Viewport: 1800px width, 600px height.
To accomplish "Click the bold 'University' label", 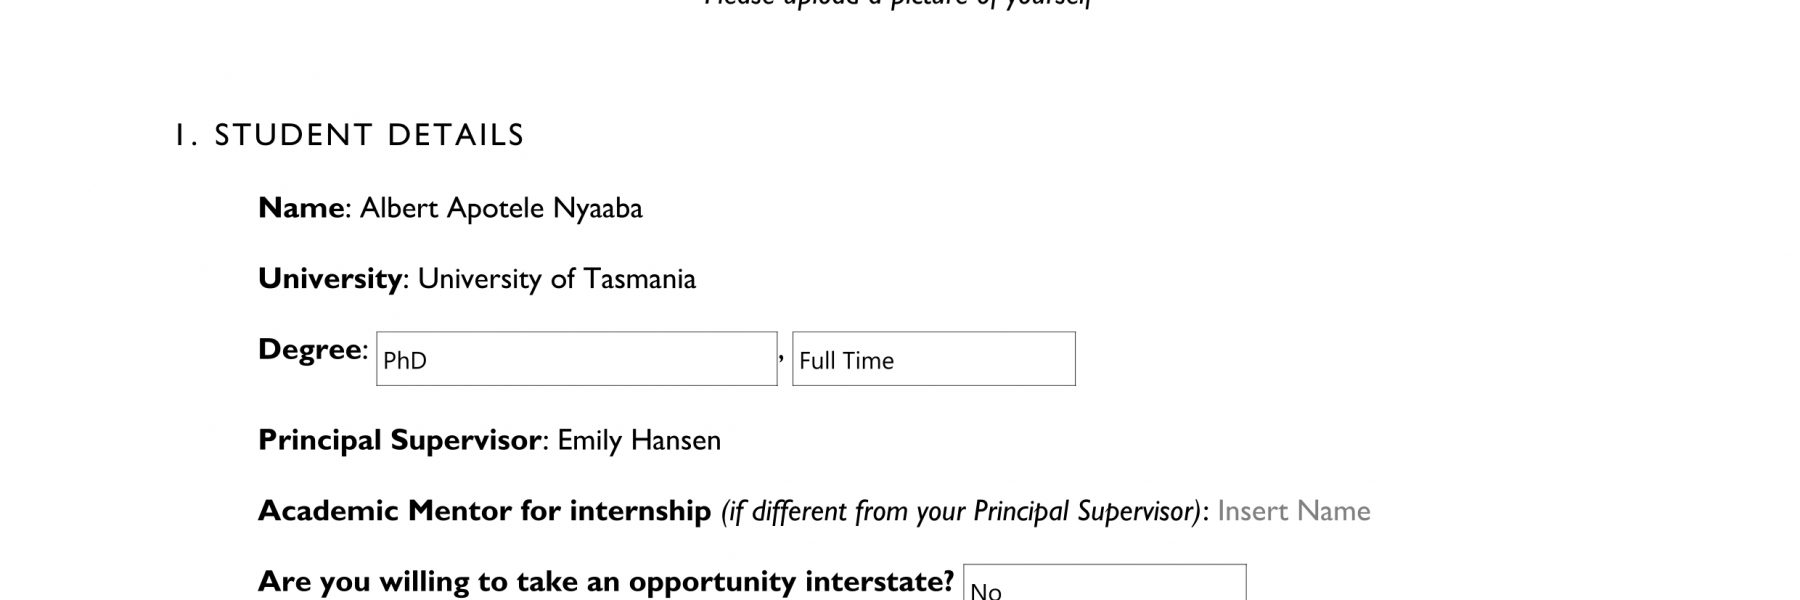I will point(330,278).
